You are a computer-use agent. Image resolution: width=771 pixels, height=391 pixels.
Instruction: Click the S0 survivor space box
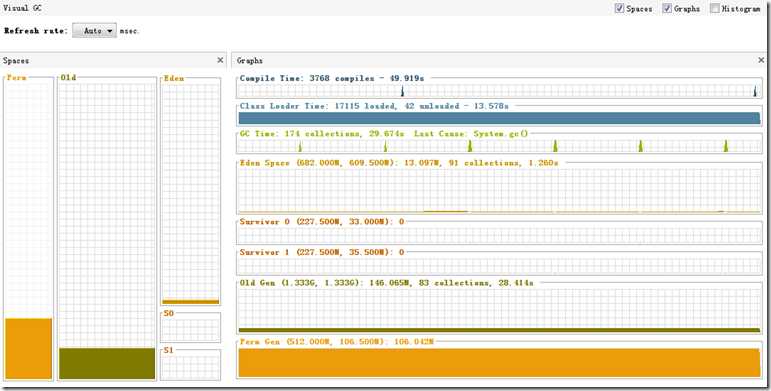190,329
